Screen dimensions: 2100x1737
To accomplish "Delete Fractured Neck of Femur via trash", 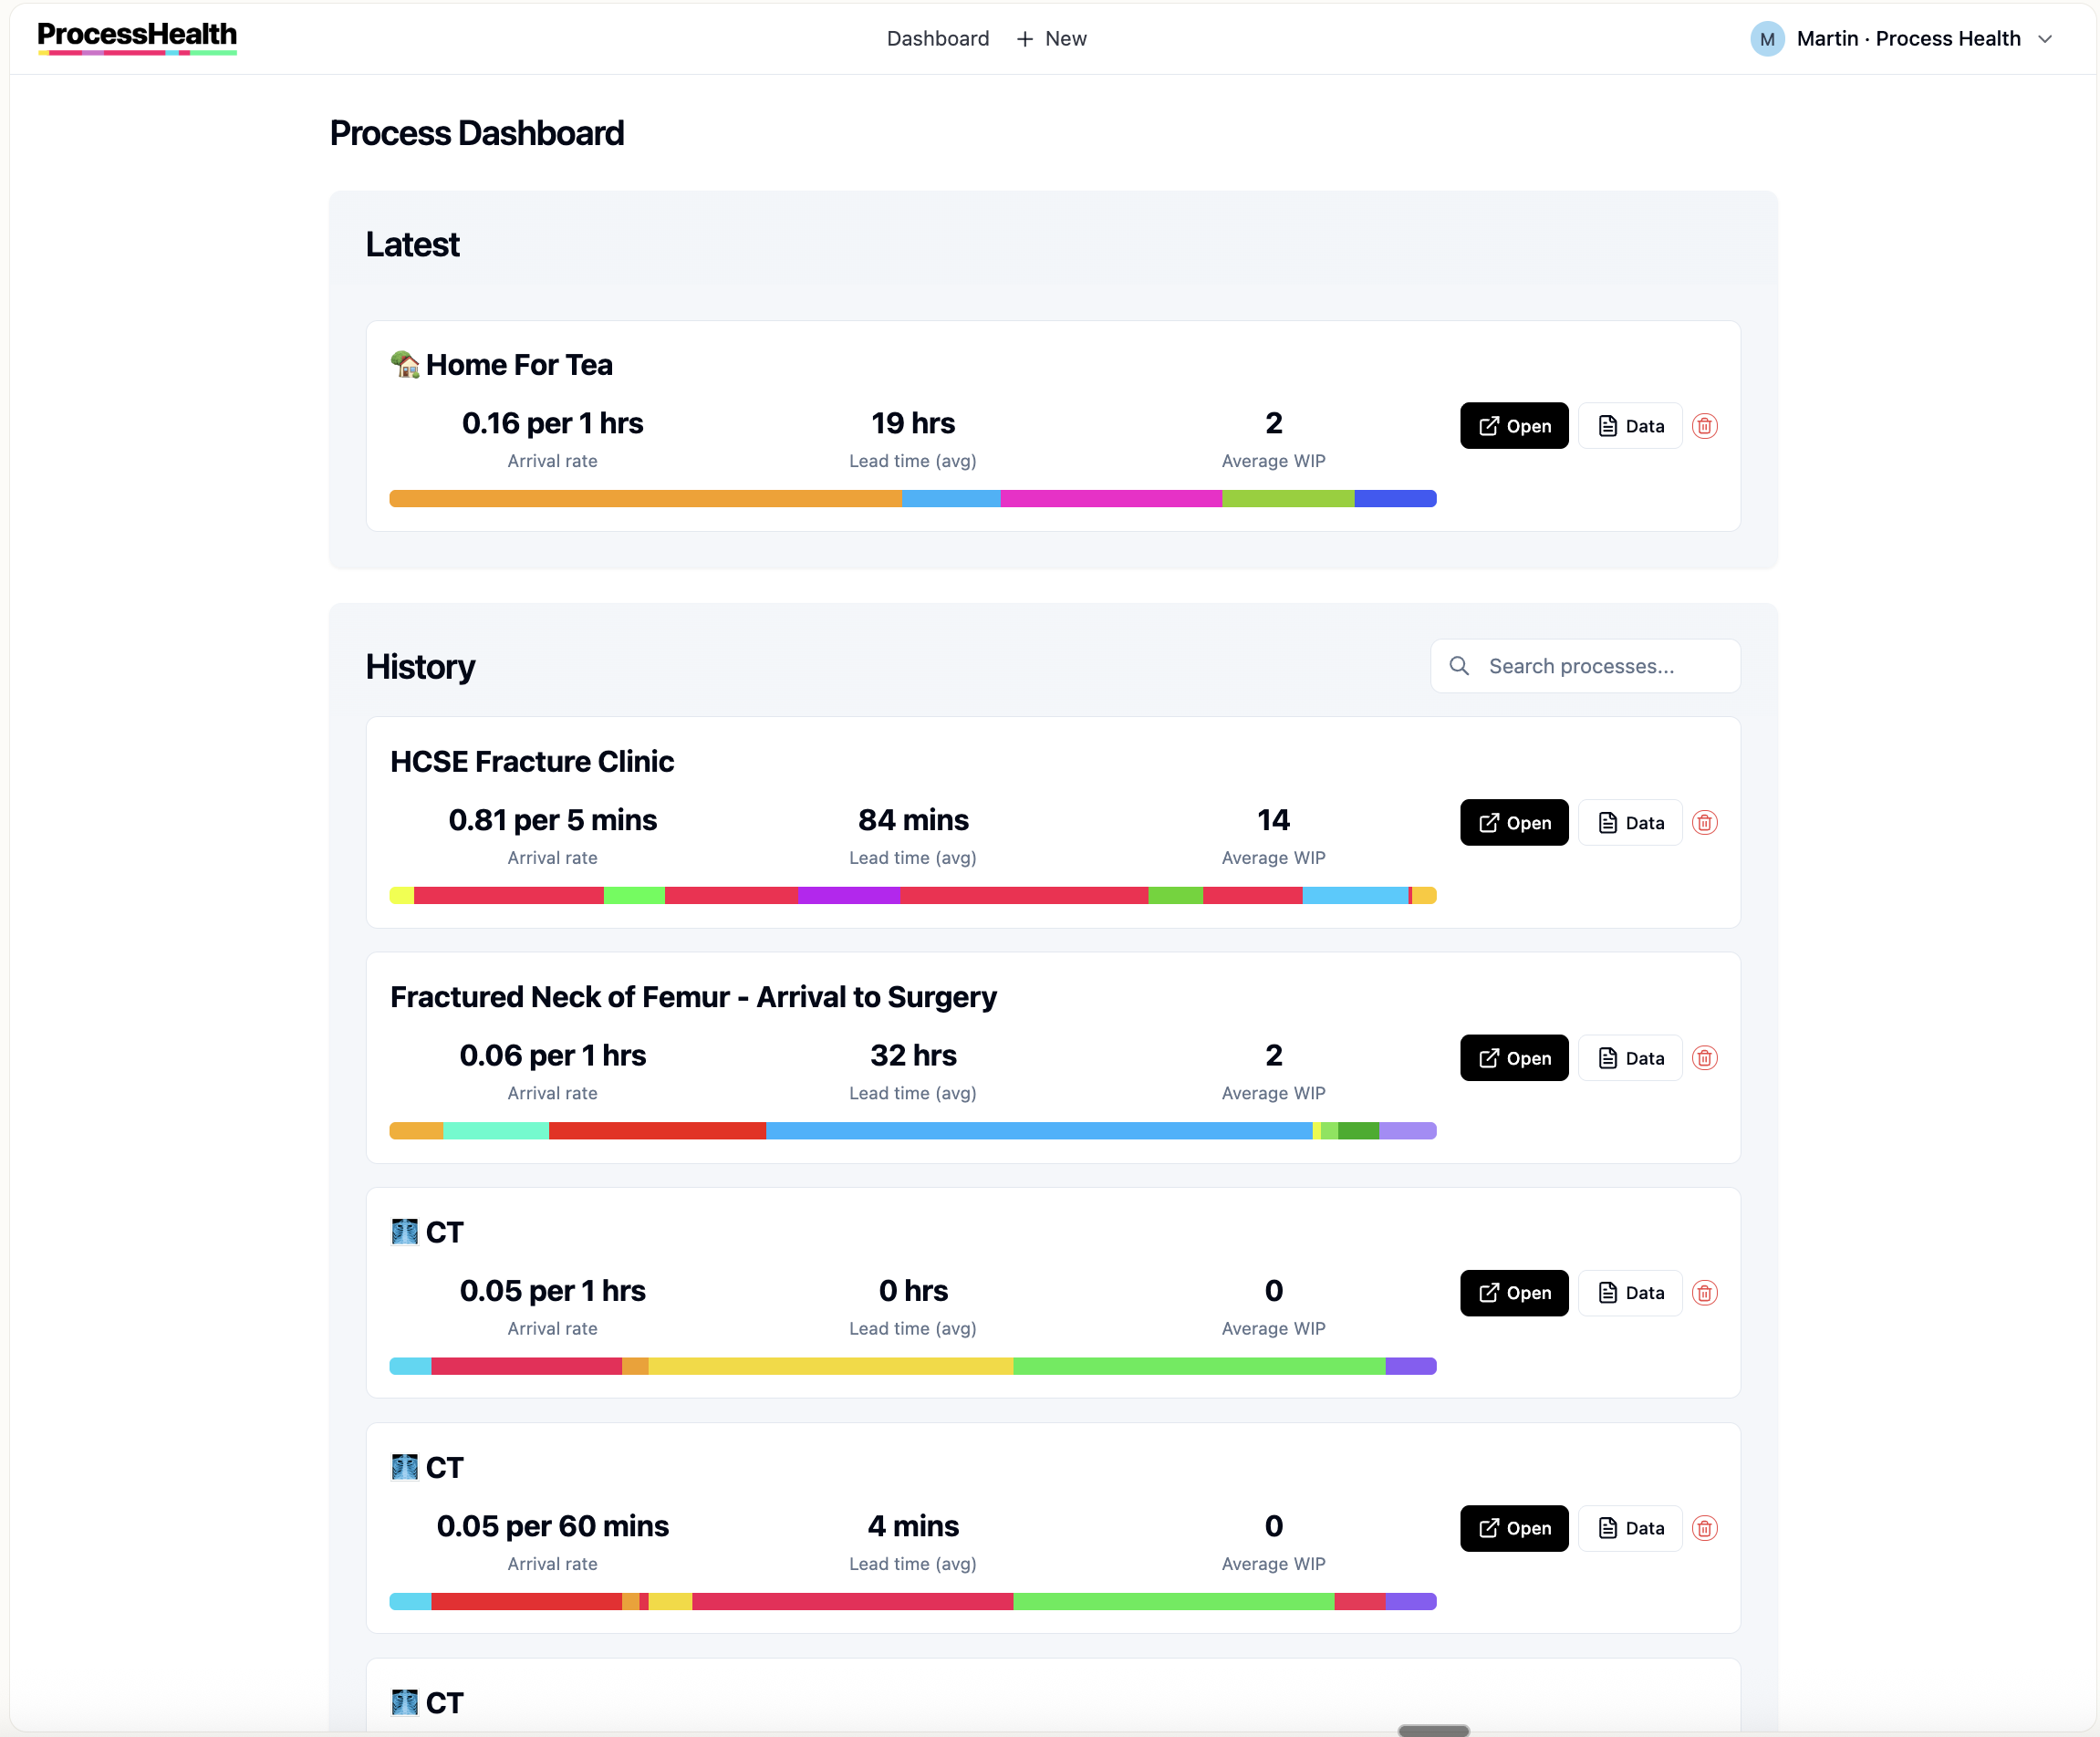I will [x=1705, y=1058].
